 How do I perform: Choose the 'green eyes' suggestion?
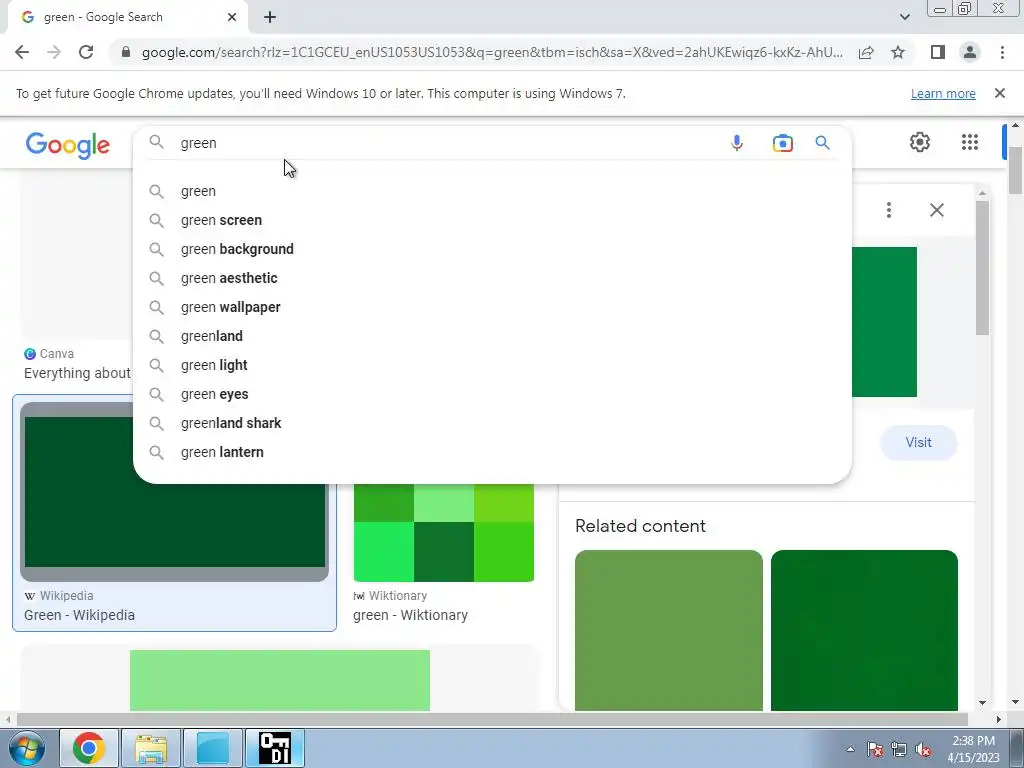pos(492,394)
